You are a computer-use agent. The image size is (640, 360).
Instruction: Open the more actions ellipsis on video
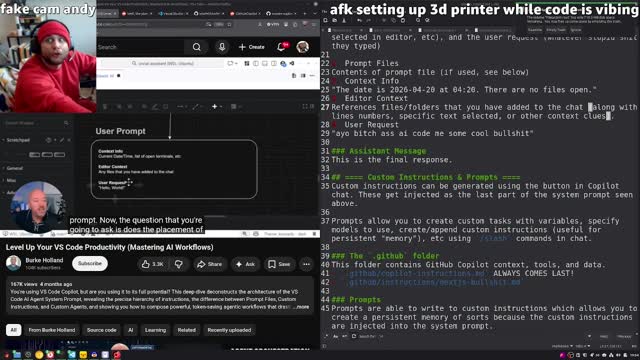point(306,264)
